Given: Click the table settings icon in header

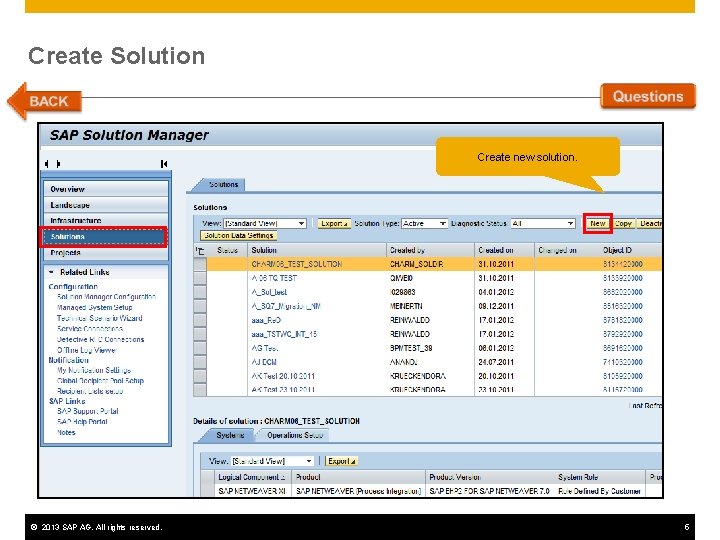Looking at the screenshot, I should tap(200, 250).
